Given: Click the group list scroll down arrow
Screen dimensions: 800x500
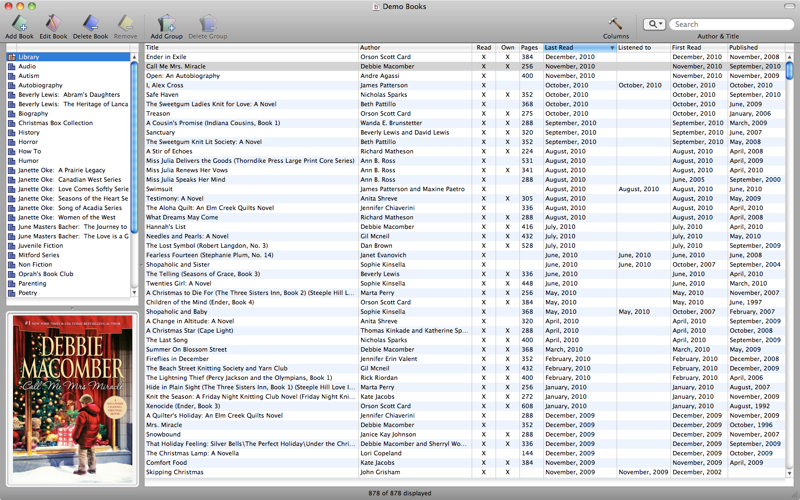Looking at the screenshot, I should pyautogui.click(x=134, y=293).
